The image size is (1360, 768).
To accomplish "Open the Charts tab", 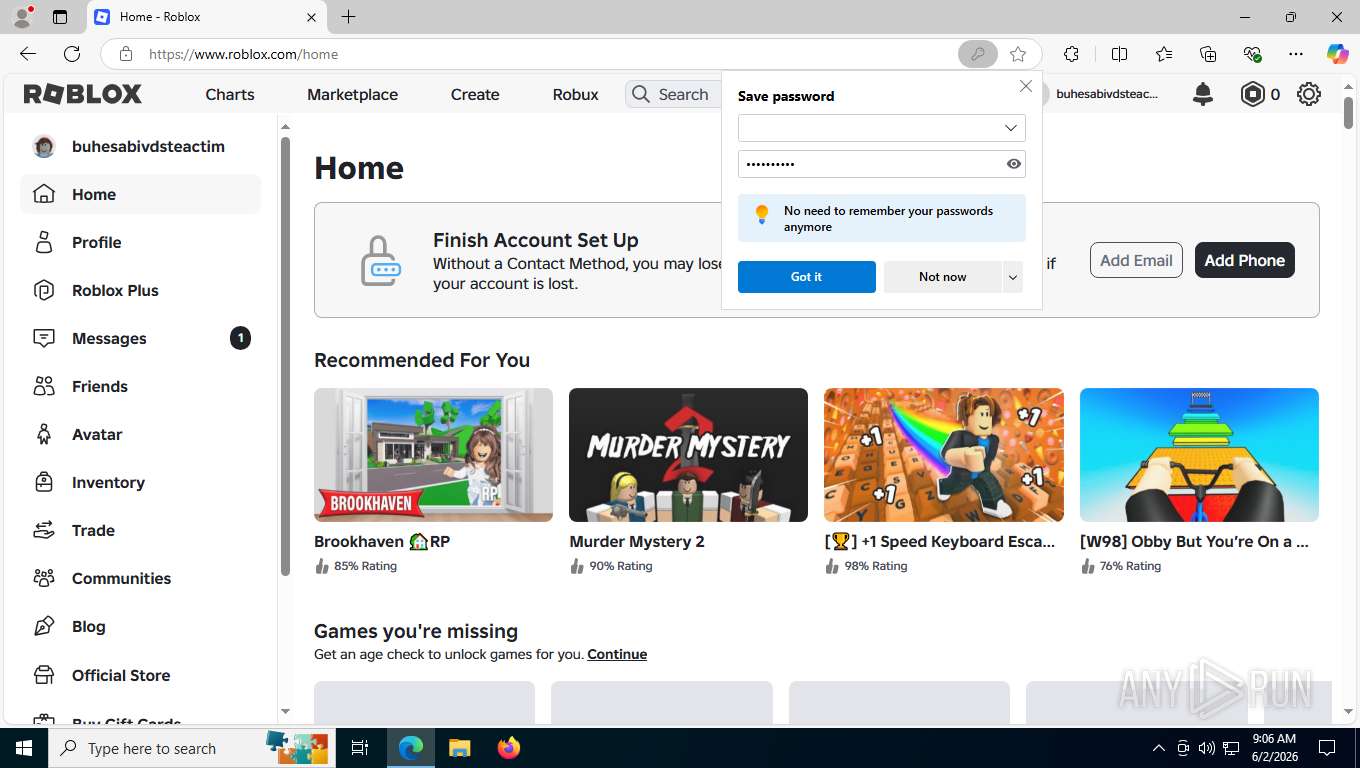I will click(x=230, y=94).
